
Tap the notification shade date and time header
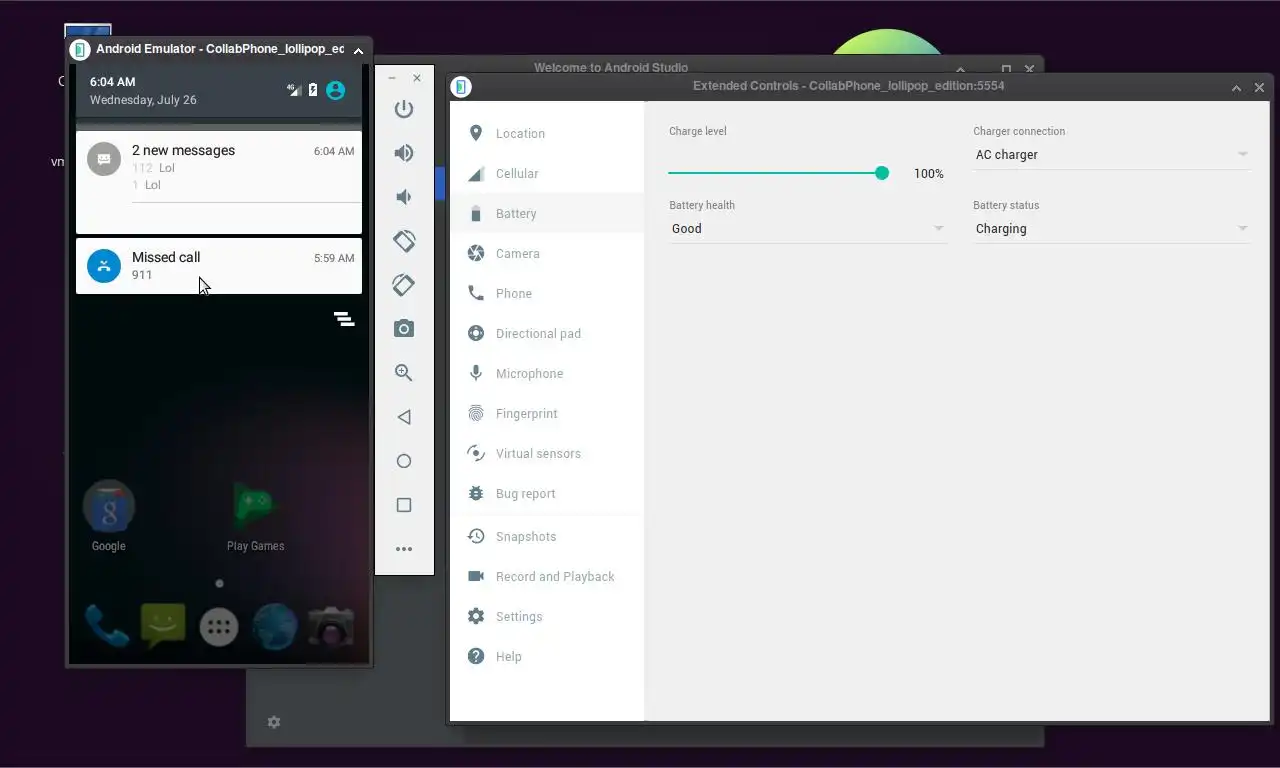point(143,90)
